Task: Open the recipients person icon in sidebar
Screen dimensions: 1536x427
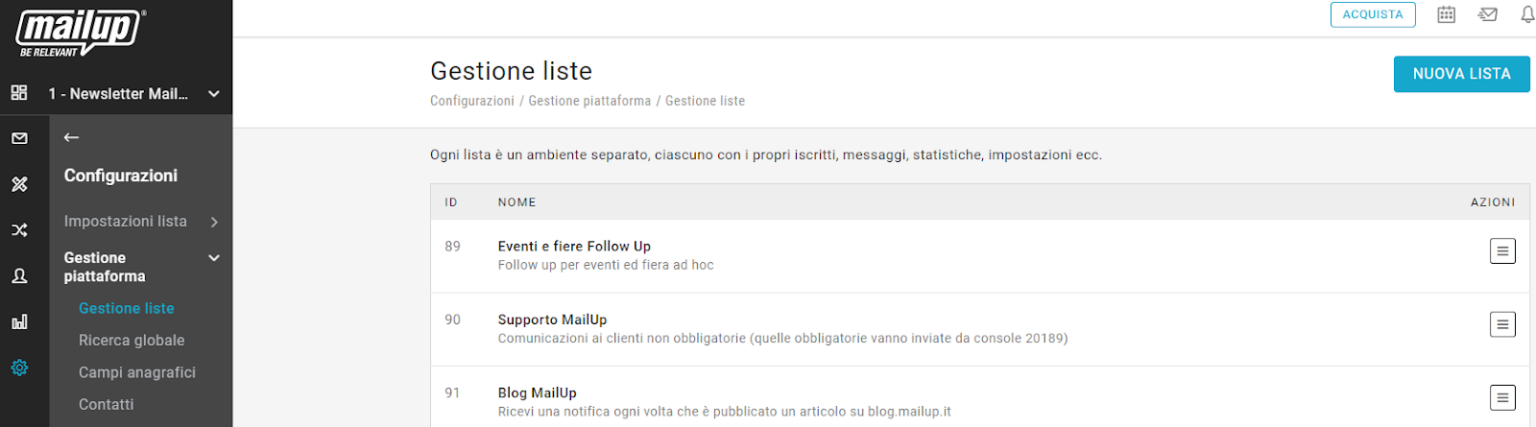Action: pyautogui.click(x=19, y=276)
